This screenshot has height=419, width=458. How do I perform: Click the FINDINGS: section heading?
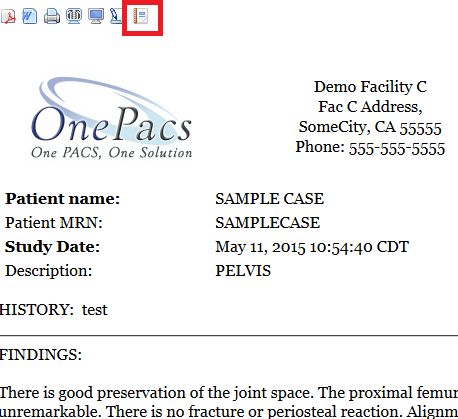pos(41,354)
